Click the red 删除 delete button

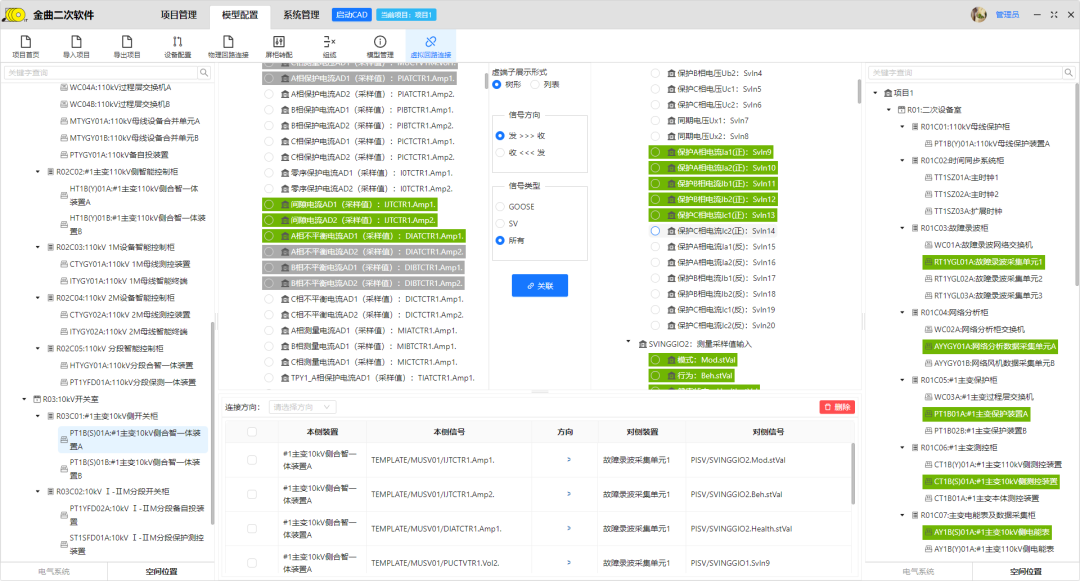pyautogui.click(x=837, y=407)
